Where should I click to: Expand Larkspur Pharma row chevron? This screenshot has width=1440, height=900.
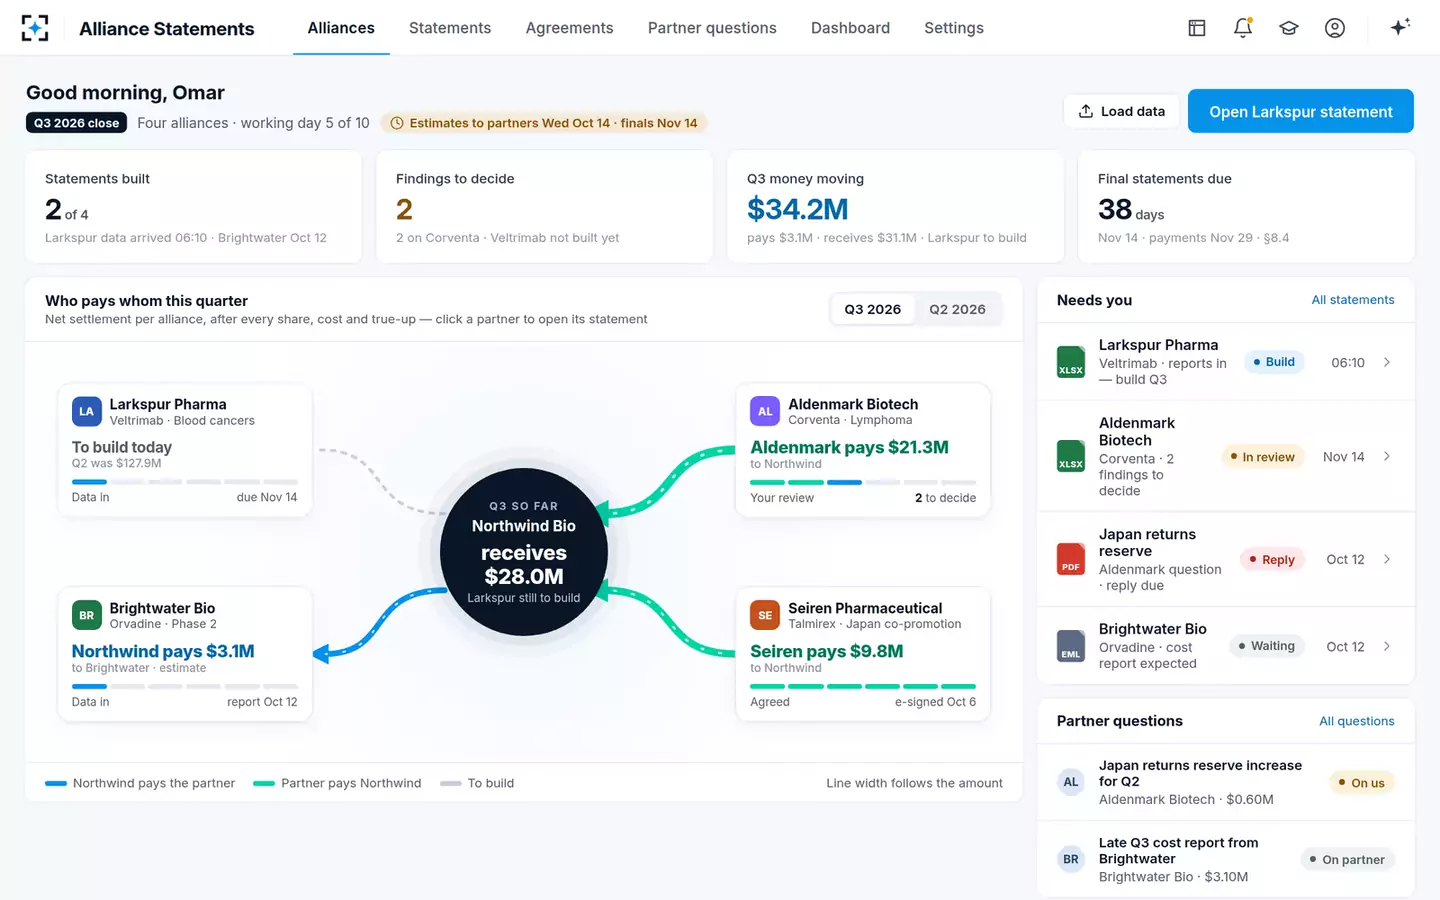1387,362
